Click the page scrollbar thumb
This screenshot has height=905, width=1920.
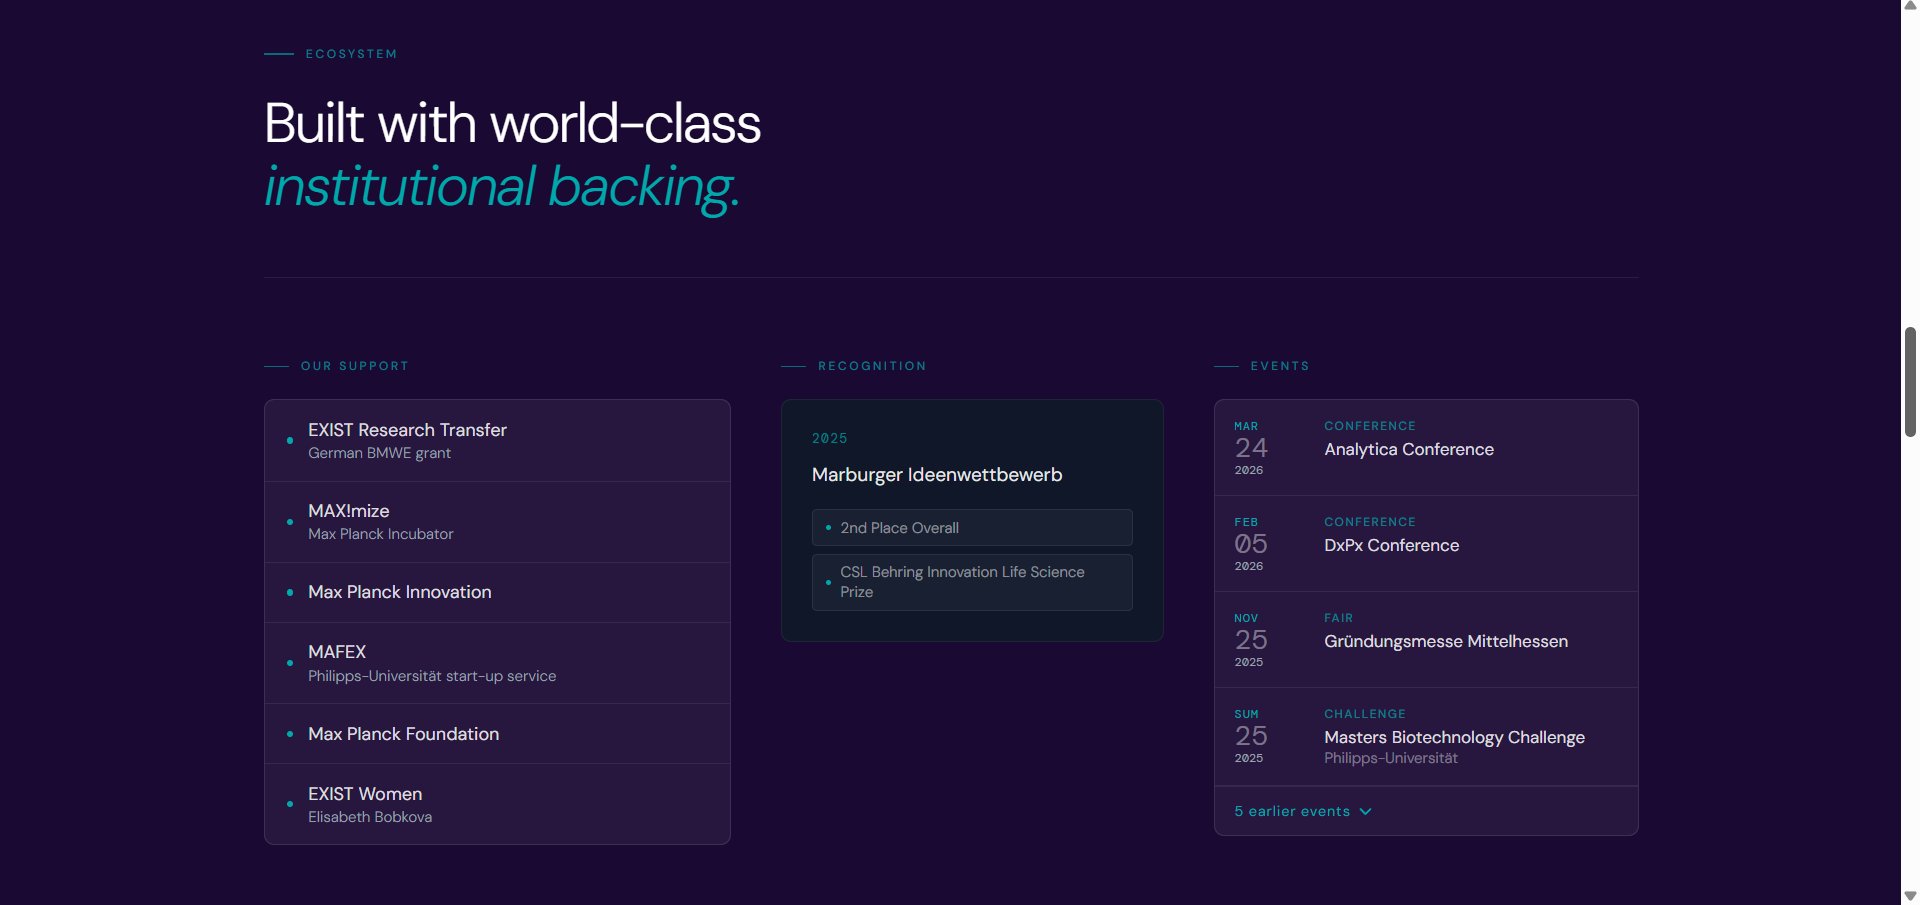tap(1910, 381)
